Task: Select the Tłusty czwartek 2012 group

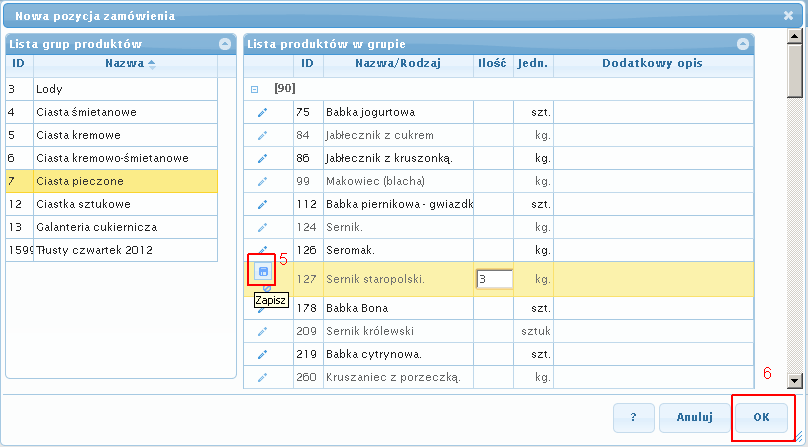Action: click(111, 250)
